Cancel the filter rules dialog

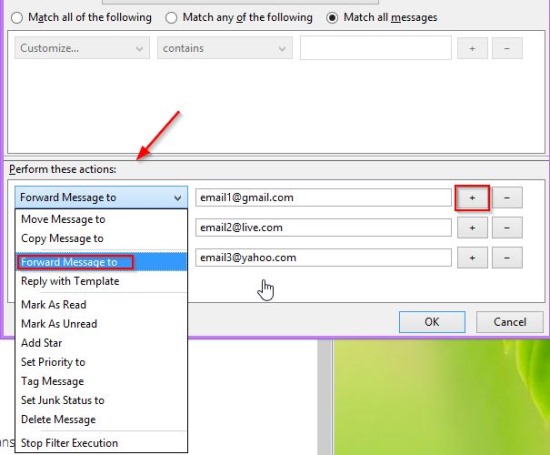click(x=510, y=322)
